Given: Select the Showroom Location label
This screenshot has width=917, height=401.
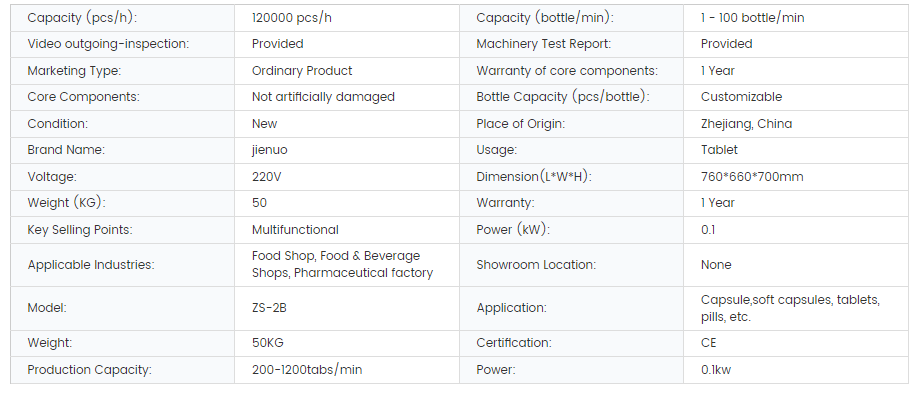Looking at the screenshot, I should [536, 265].
